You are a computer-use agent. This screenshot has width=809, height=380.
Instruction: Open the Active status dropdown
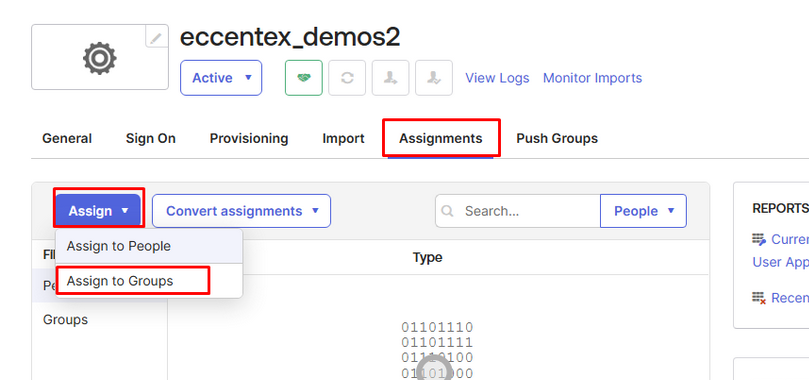tap(221, 78)
